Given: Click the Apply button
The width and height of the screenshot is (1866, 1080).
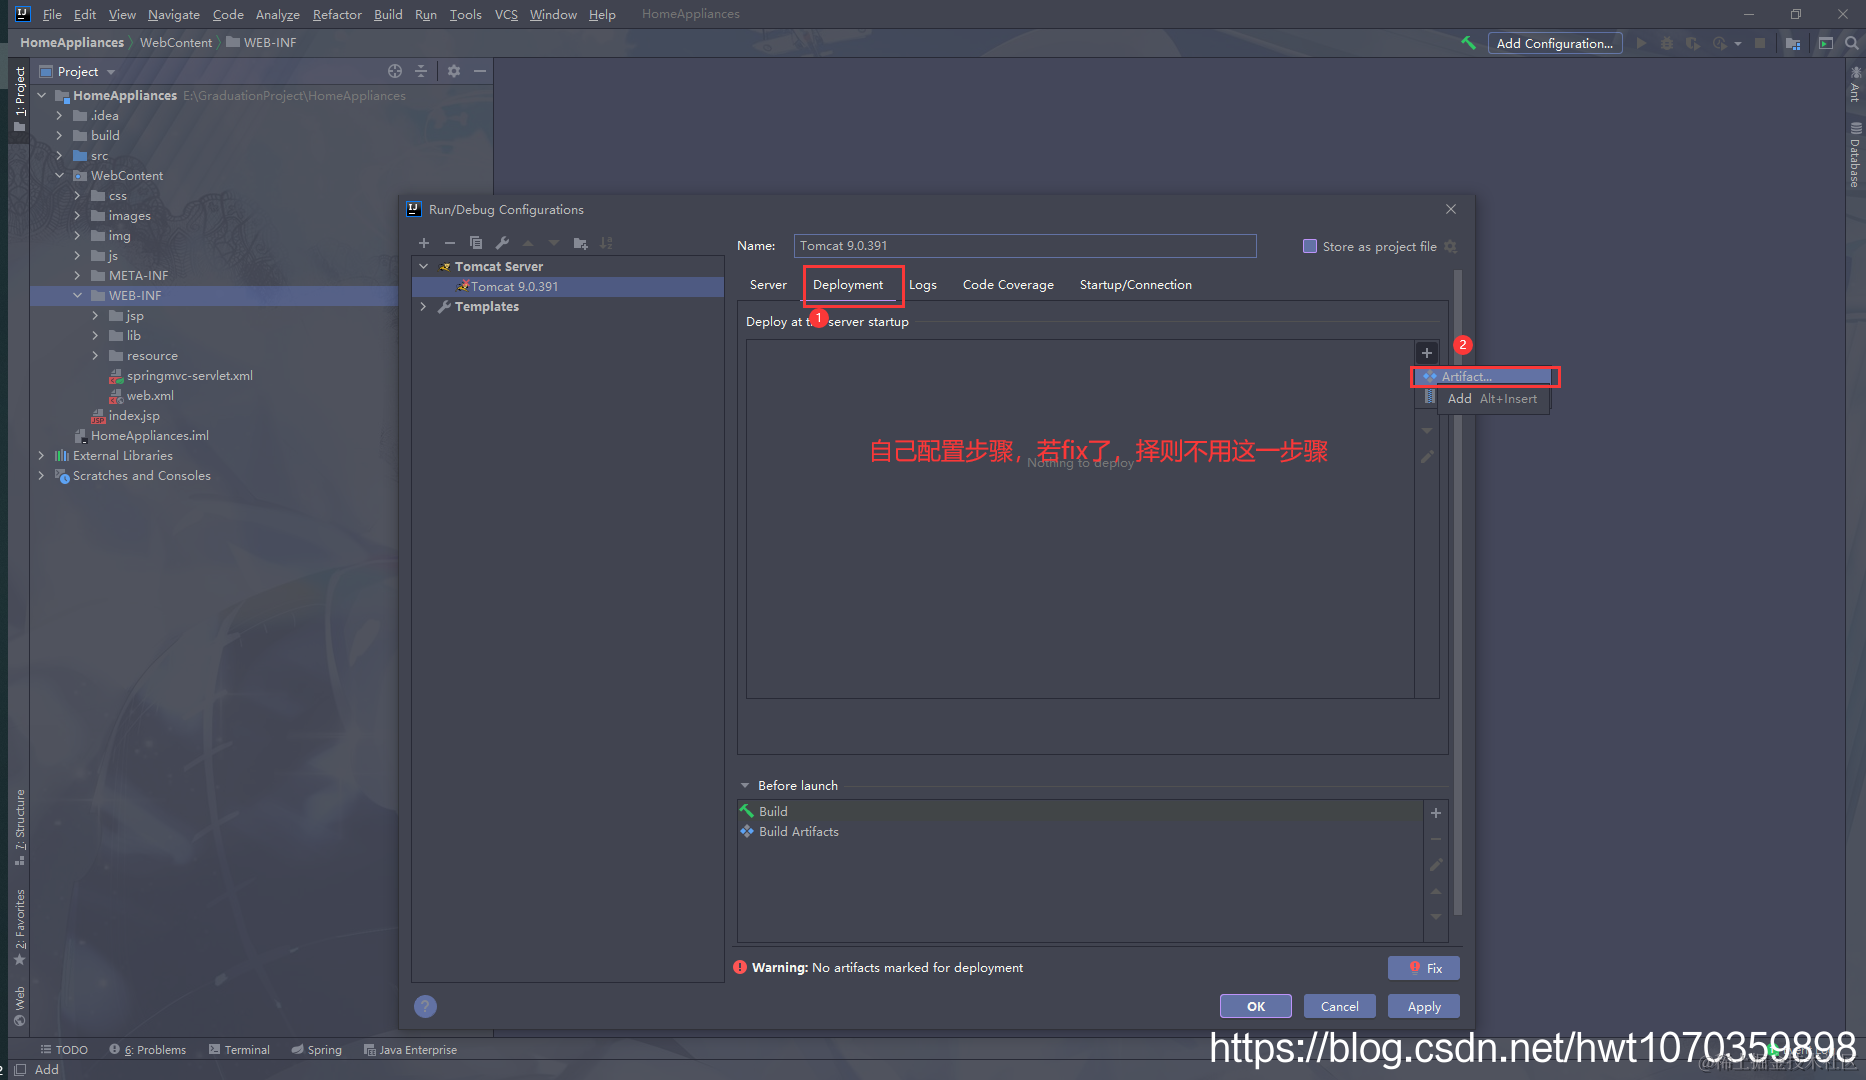Looking at the screenshot, I should (x=1424, y=1006).
